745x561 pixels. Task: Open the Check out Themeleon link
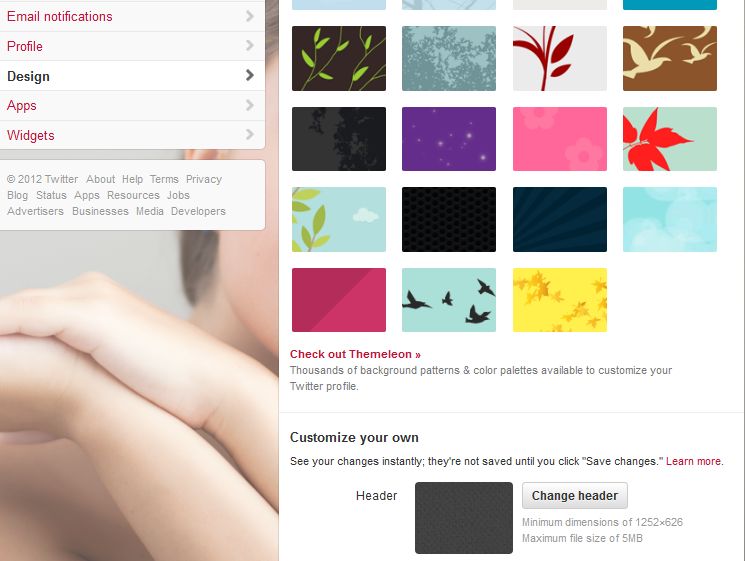point(355,354)
